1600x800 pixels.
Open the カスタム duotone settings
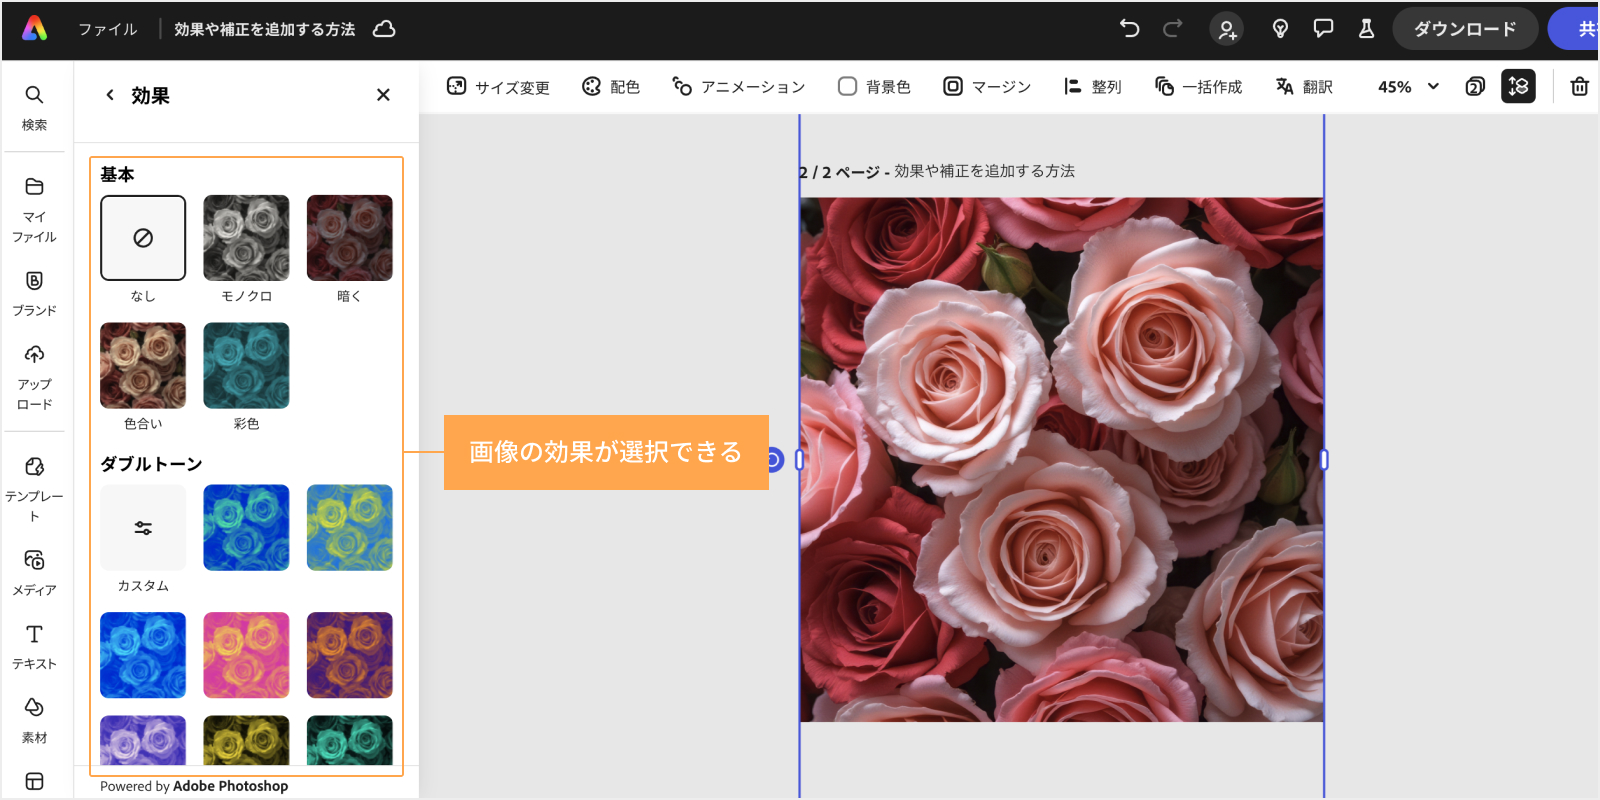[143, 528]
